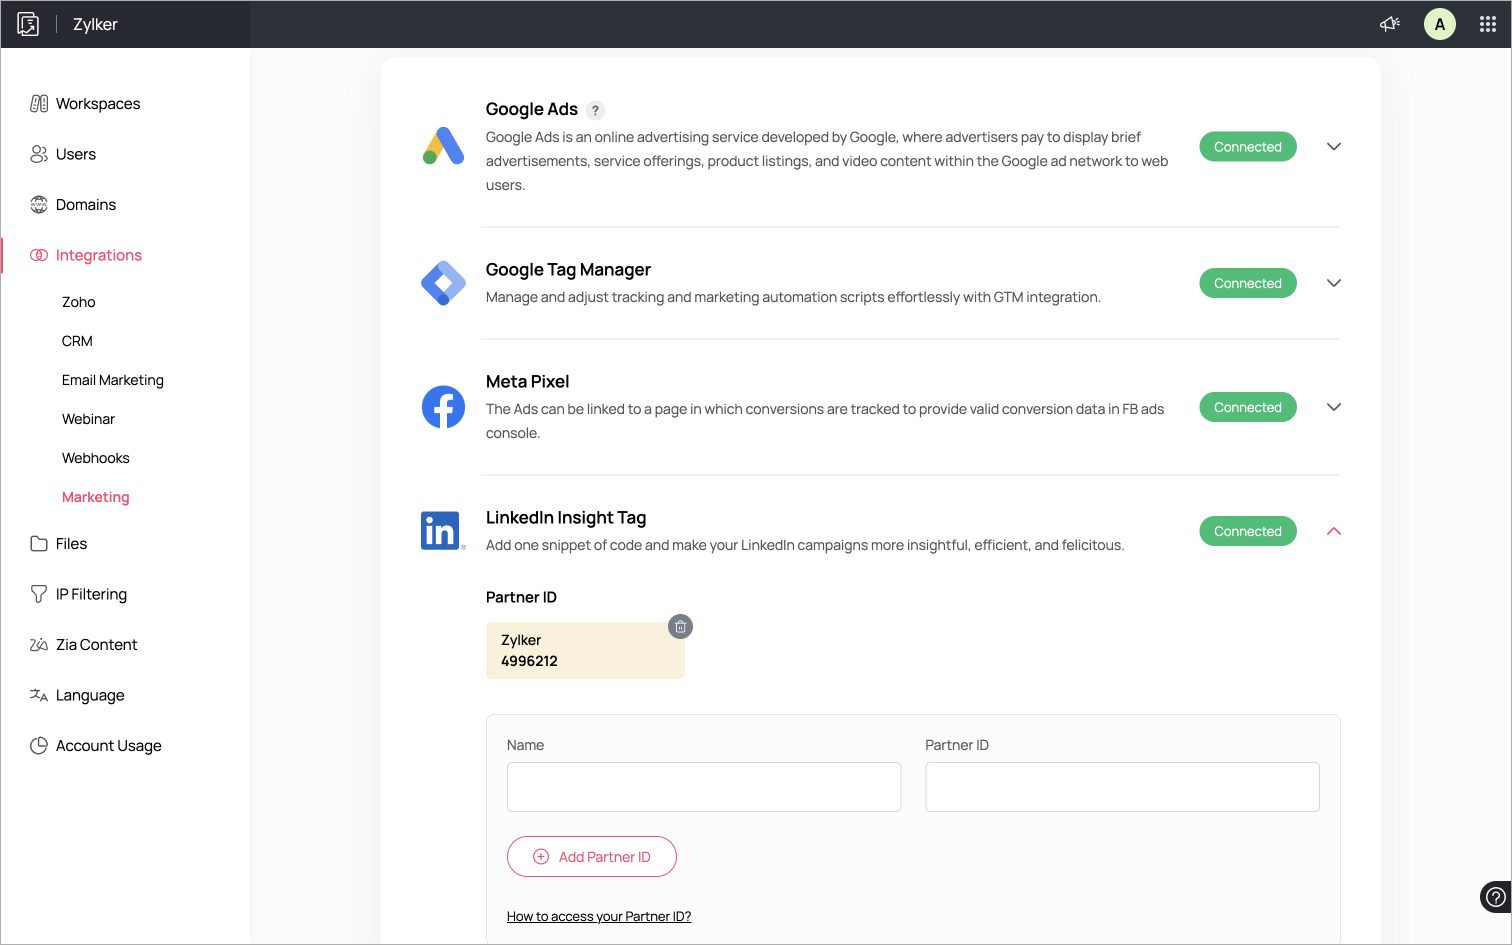The height and width of the screenshot is (945, 1512).
Task: Expand the Google Tag Manager section
Action: [x=1333, y=283]
